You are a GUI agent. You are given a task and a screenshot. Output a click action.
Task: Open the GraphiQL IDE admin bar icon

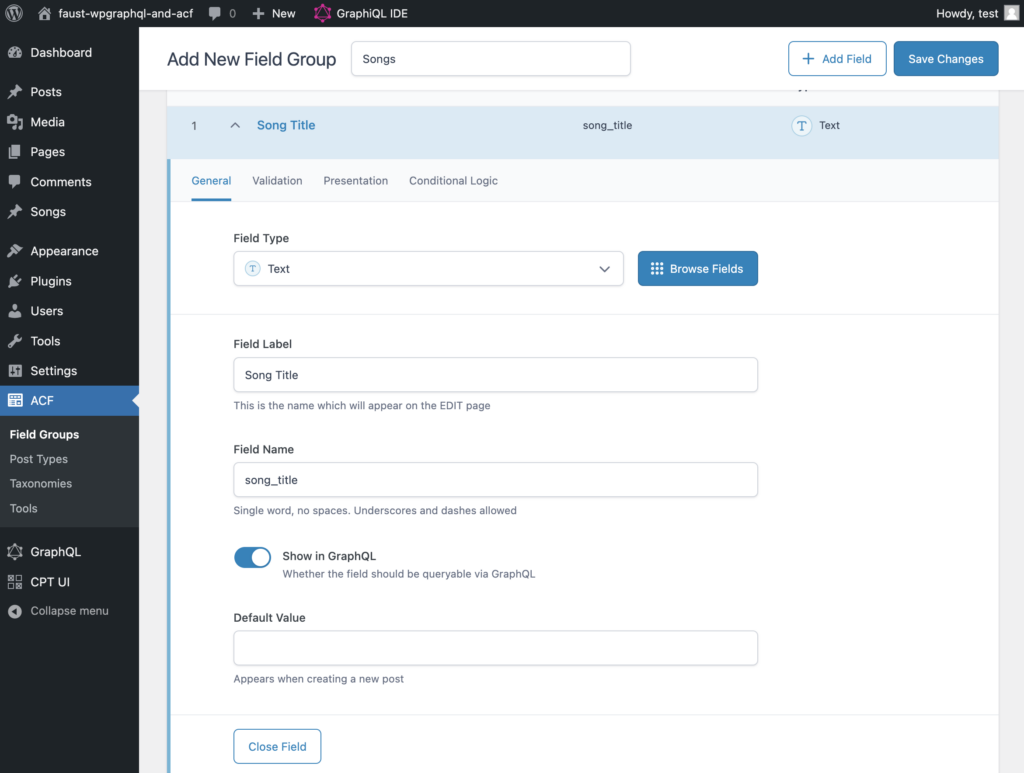(322, 14)
